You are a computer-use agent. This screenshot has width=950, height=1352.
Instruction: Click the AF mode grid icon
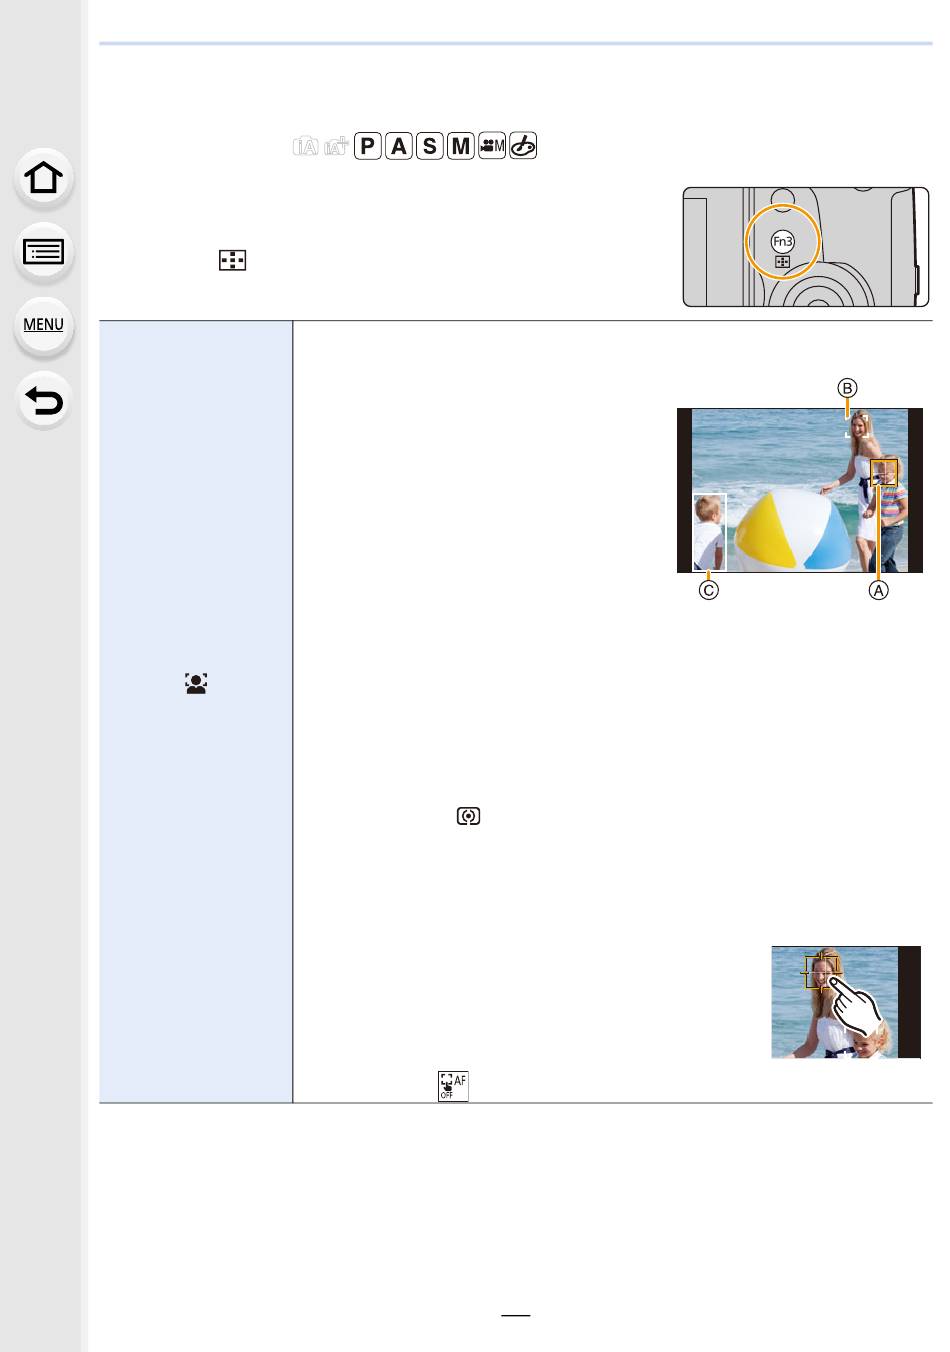(232, 261)
